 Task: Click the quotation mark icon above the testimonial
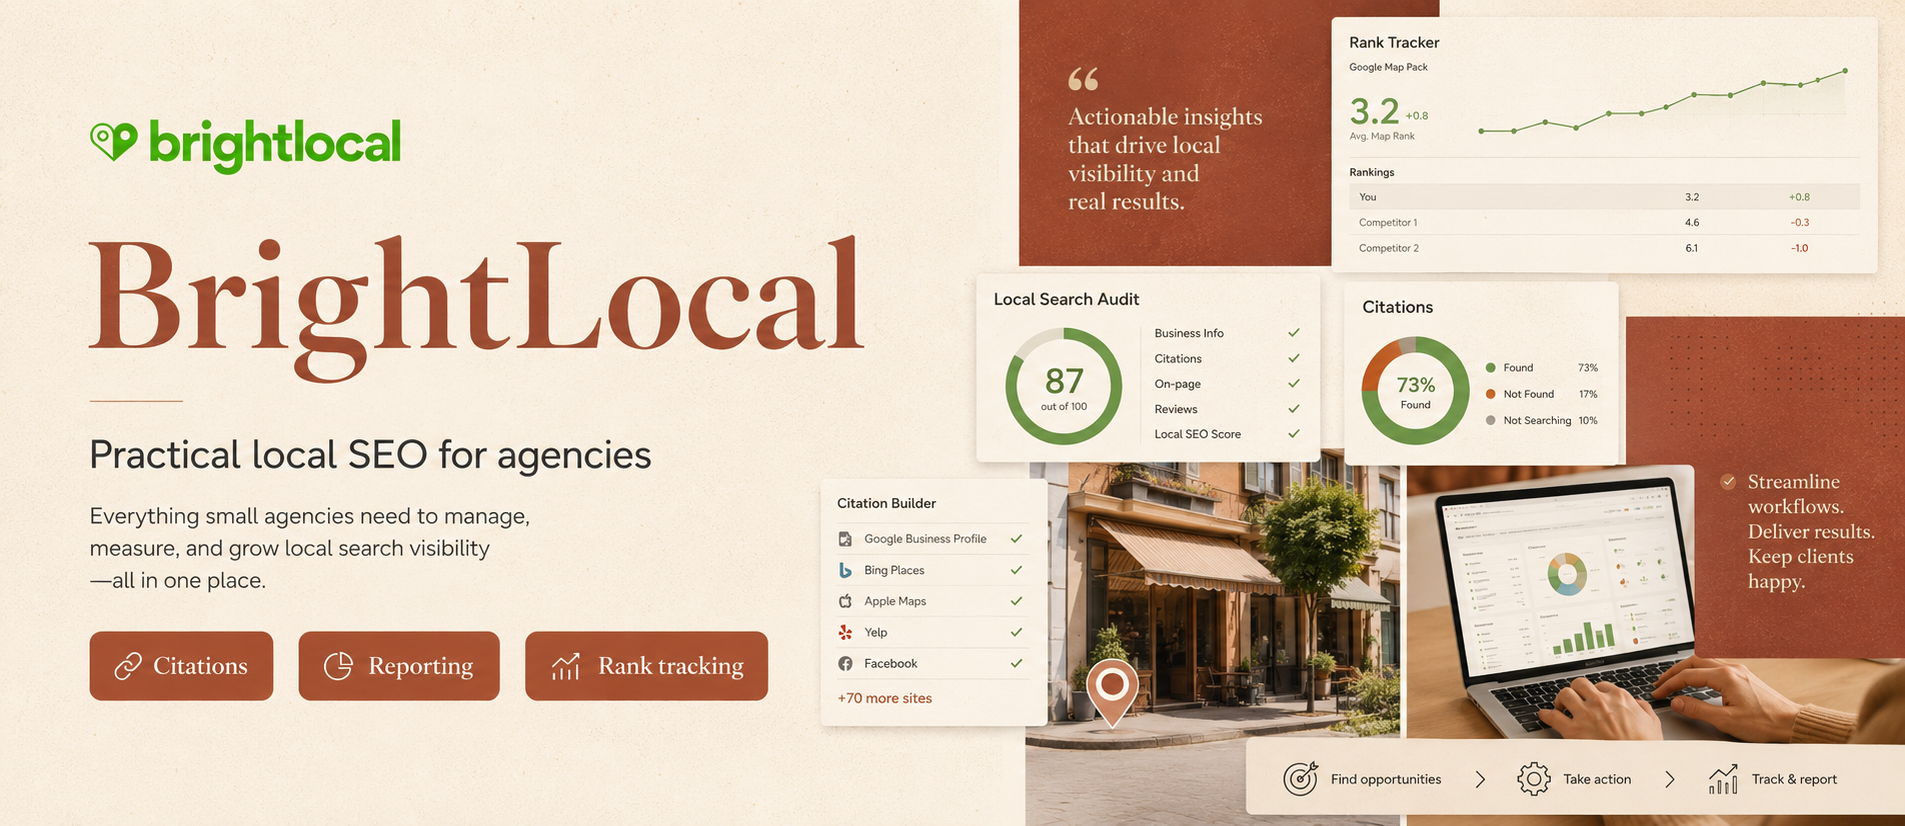pos(1083,78)
